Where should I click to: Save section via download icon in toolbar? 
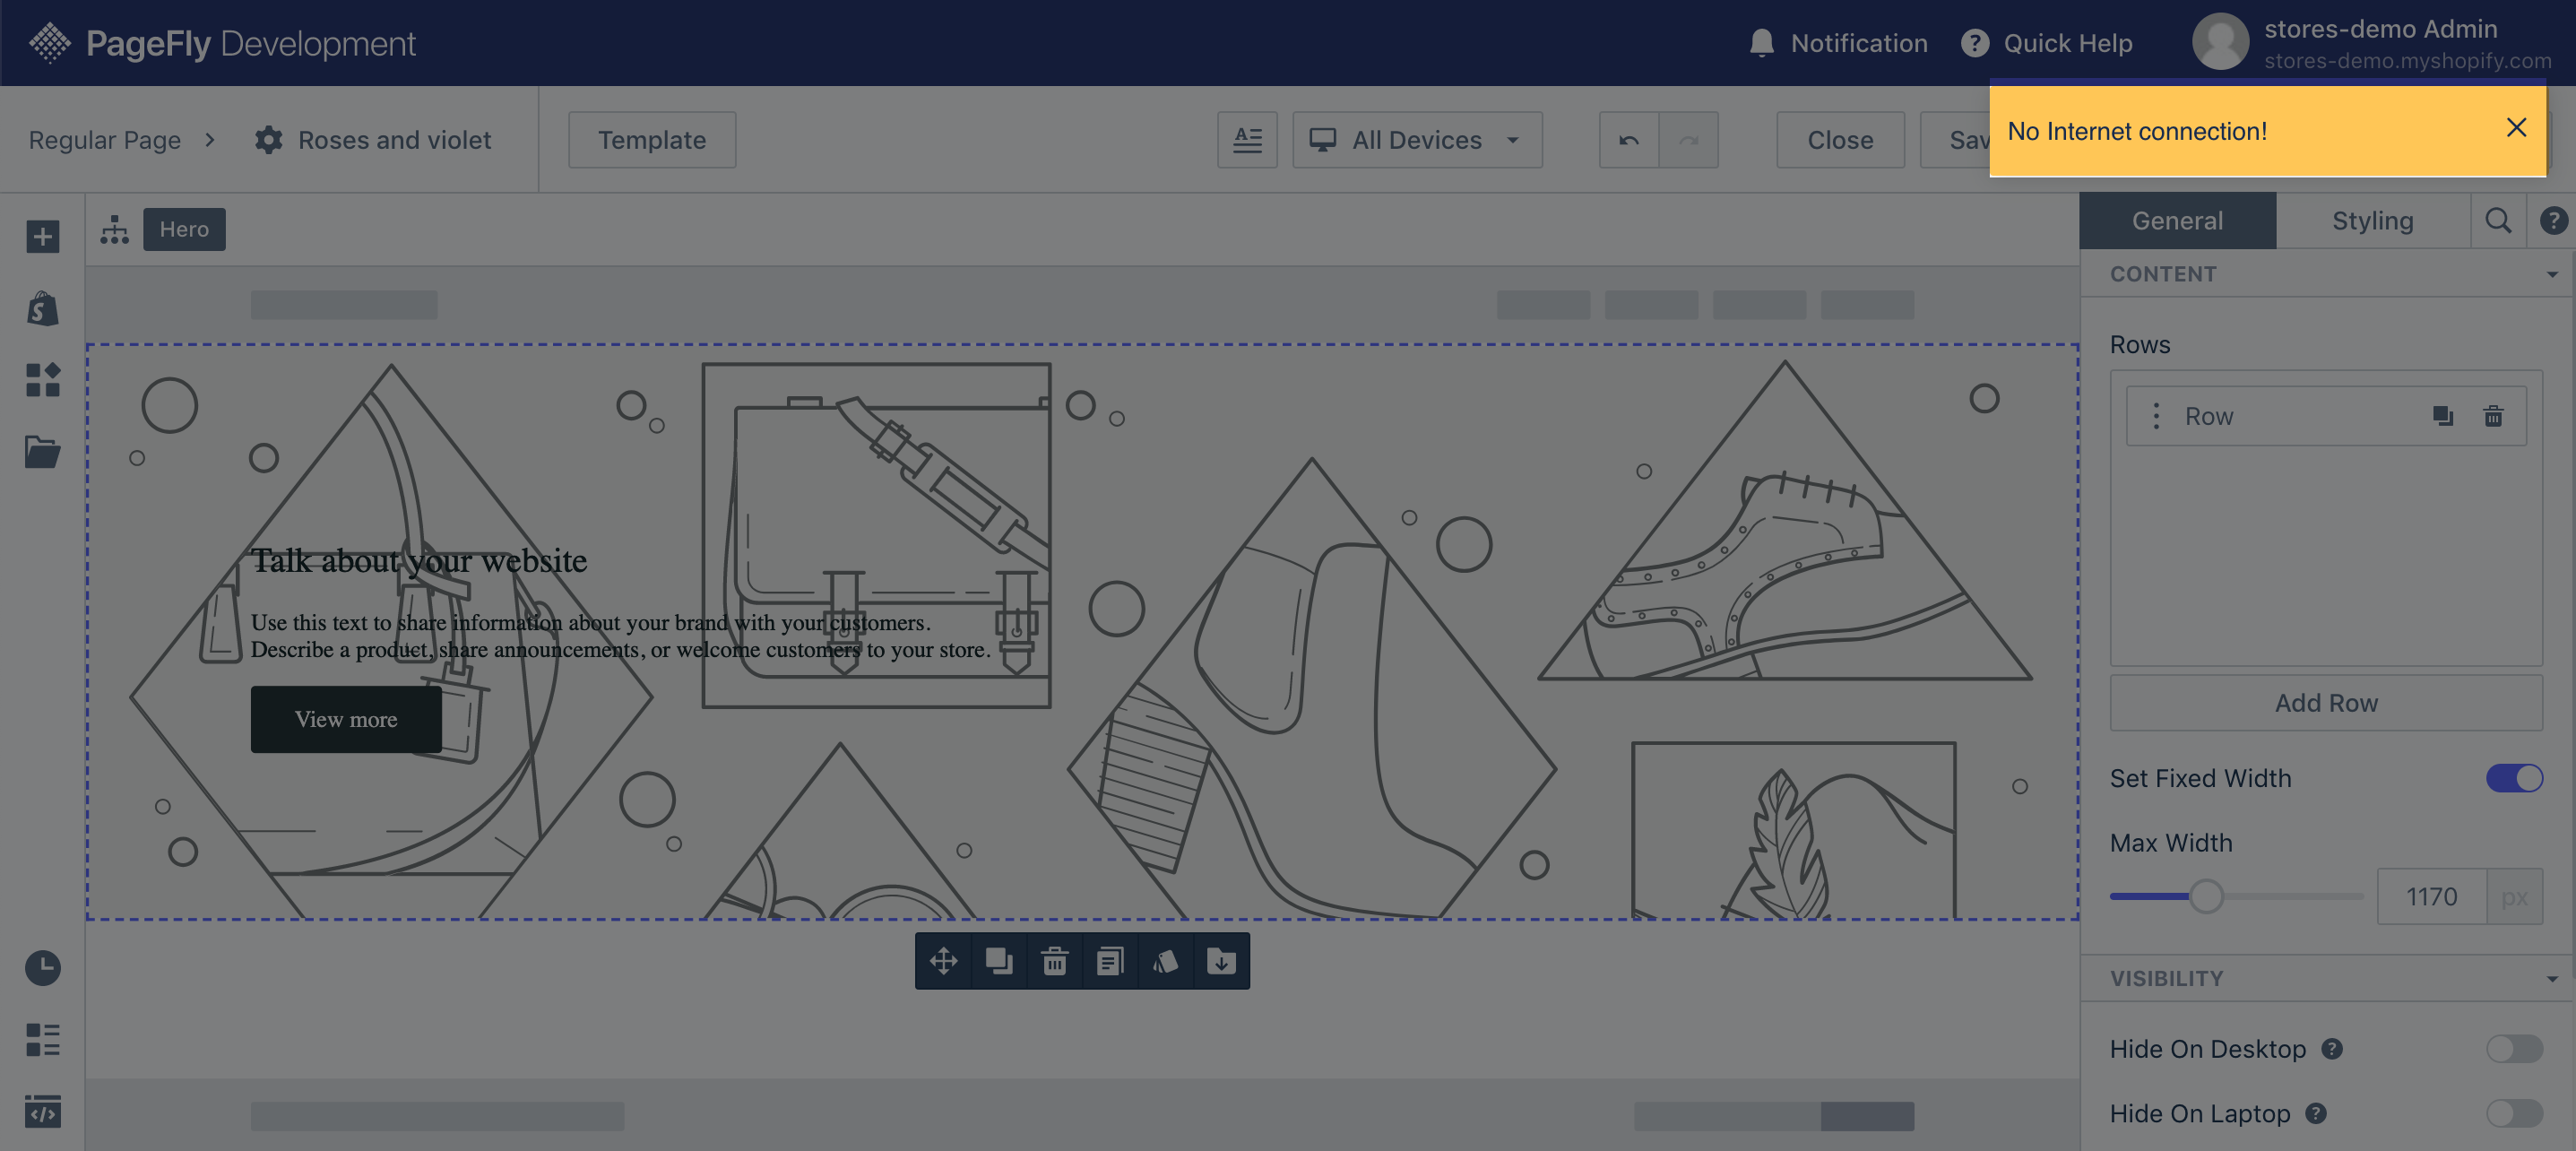tap(1221, 961)
